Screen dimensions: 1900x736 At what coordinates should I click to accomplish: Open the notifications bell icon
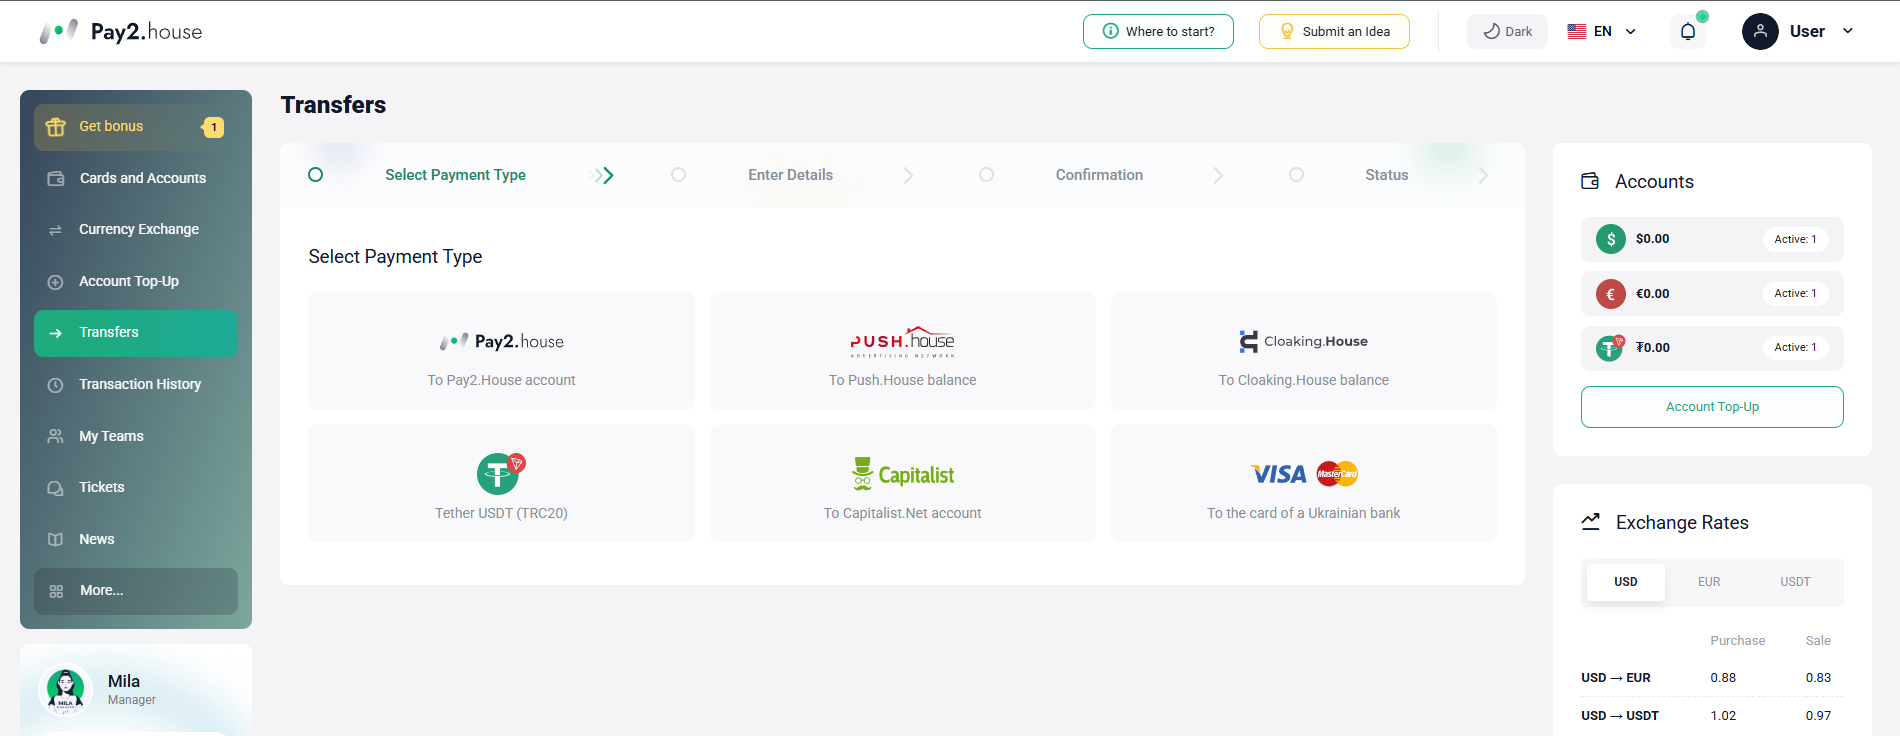click(x=1688, y=31)
